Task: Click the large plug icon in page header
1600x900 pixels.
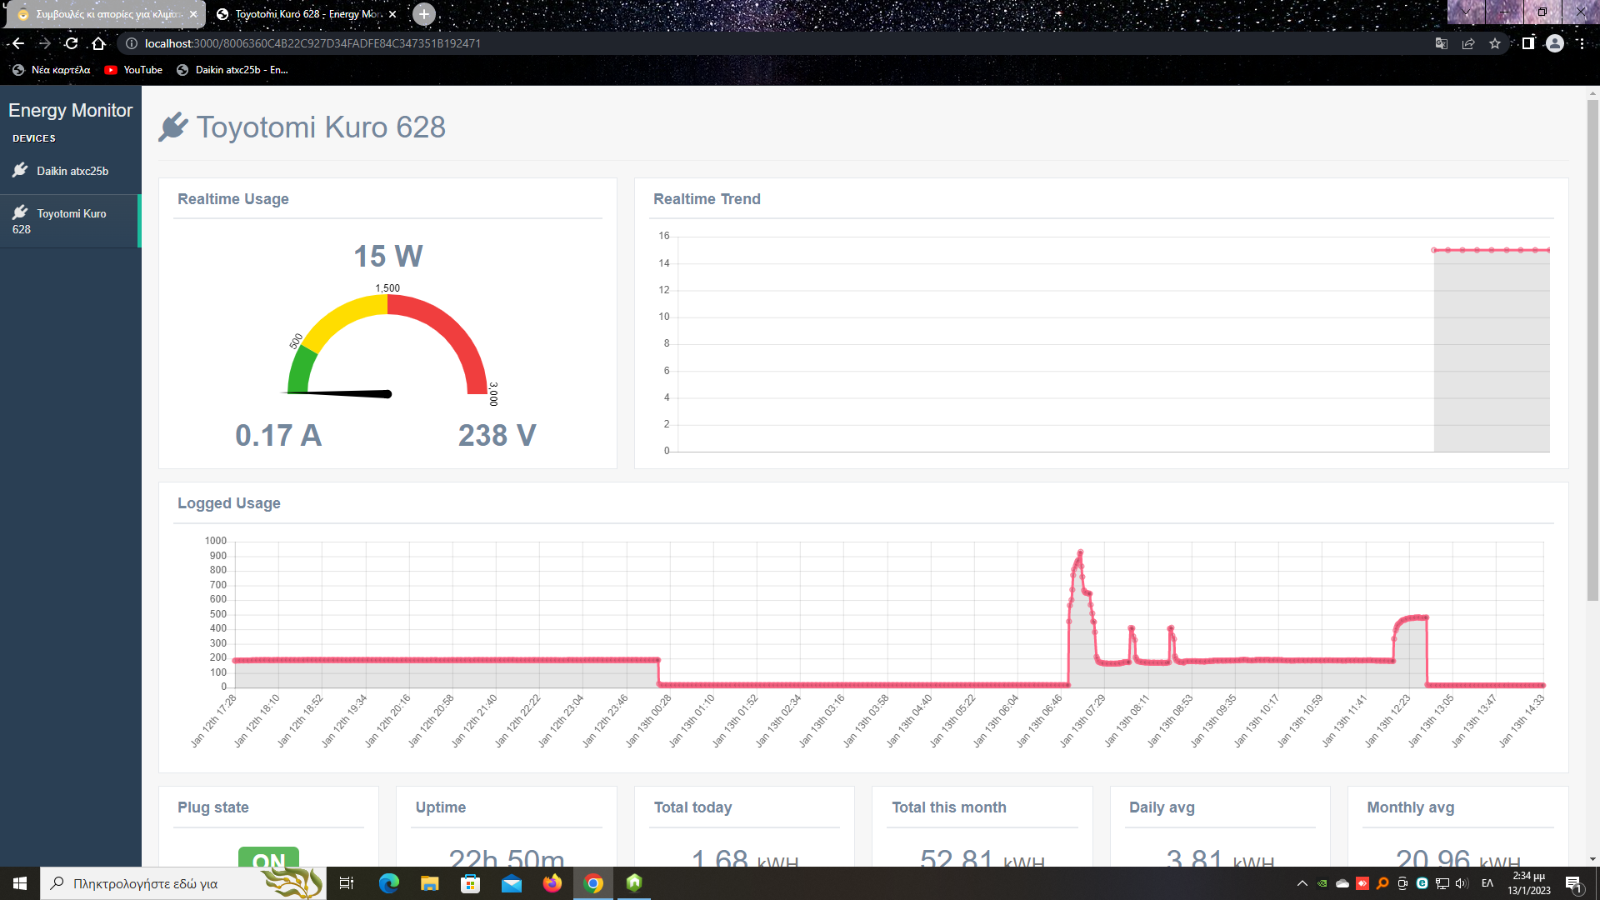Action: pyautogui.click(x=173, y=127)
